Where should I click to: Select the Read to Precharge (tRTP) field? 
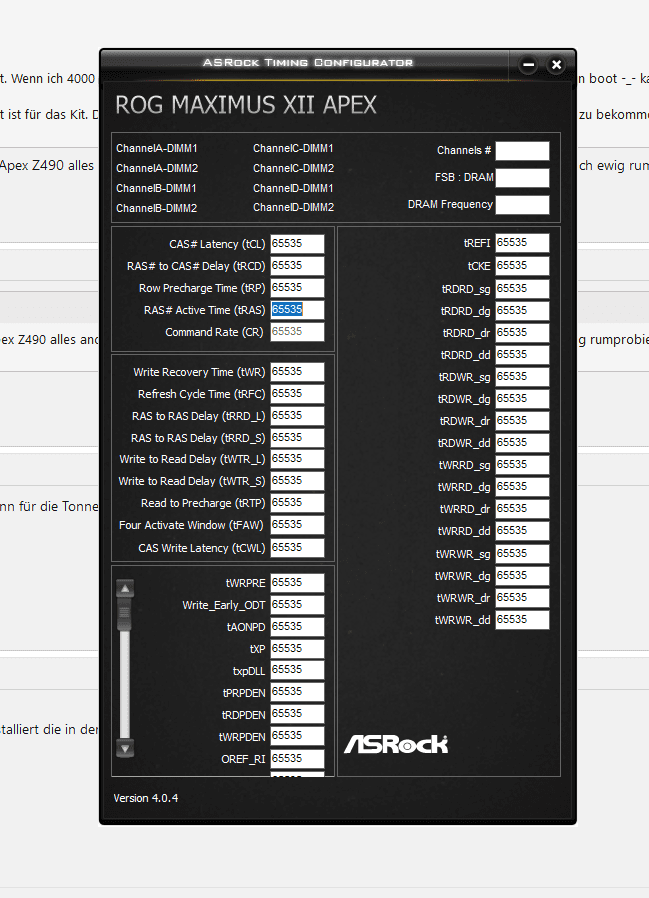click(x=297, y=503)
